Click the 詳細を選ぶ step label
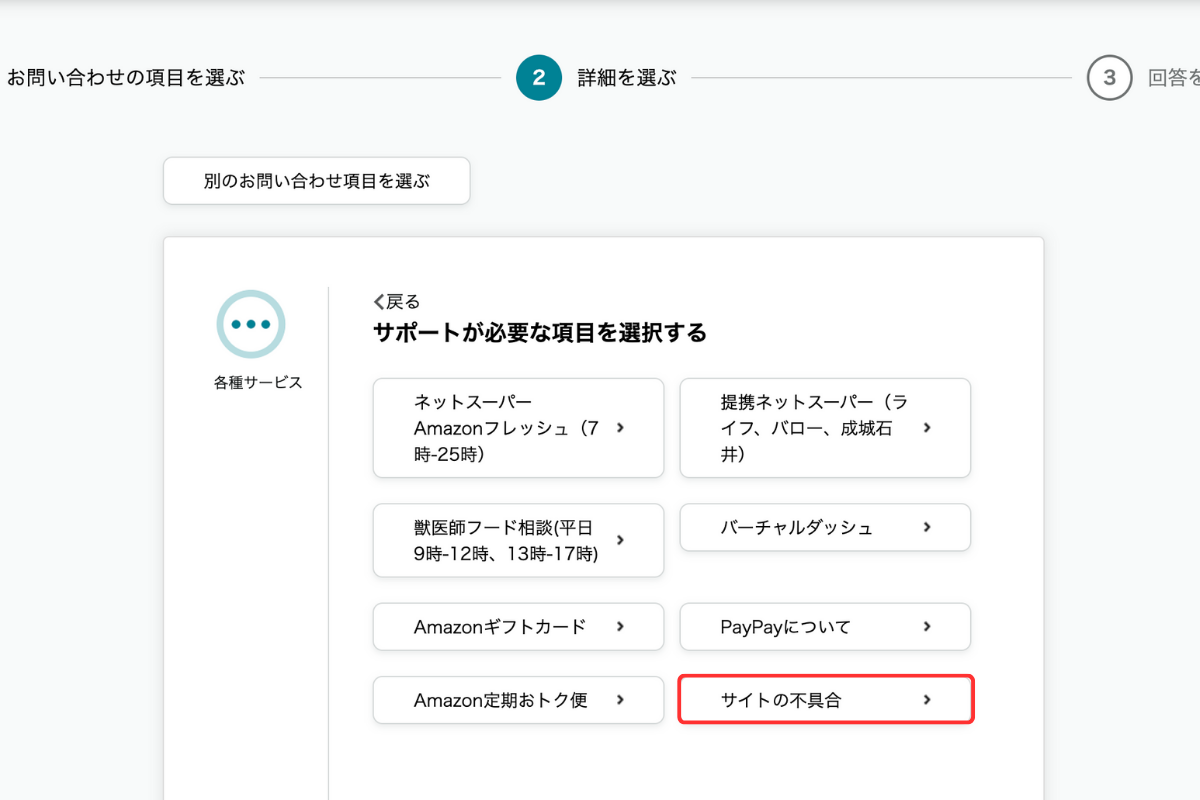 [x=627, y=78]
